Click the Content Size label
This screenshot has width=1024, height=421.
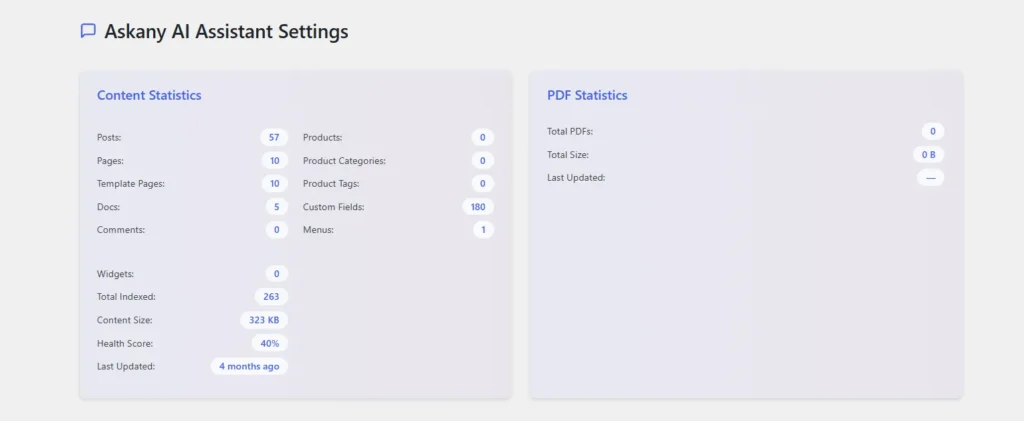coord(125,320)
